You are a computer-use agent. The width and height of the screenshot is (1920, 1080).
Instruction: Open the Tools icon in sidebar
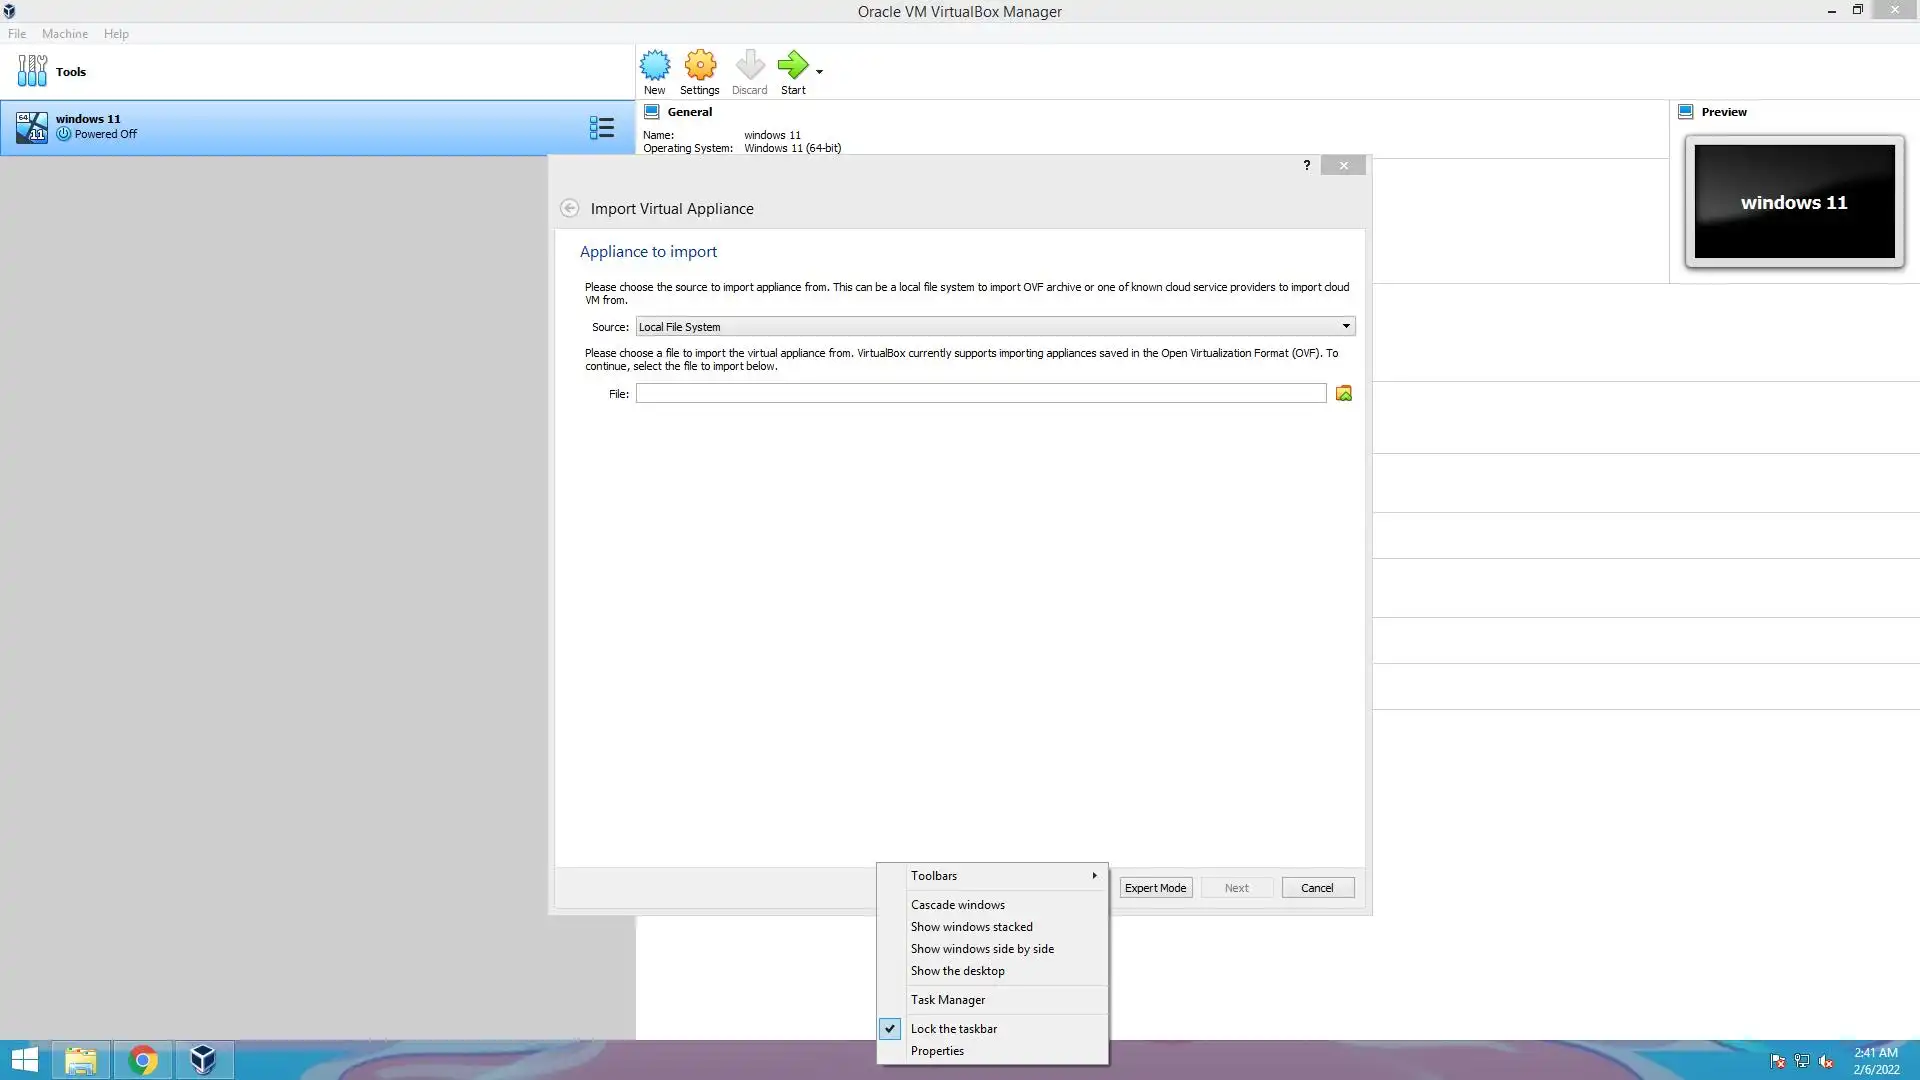(32, 71)
